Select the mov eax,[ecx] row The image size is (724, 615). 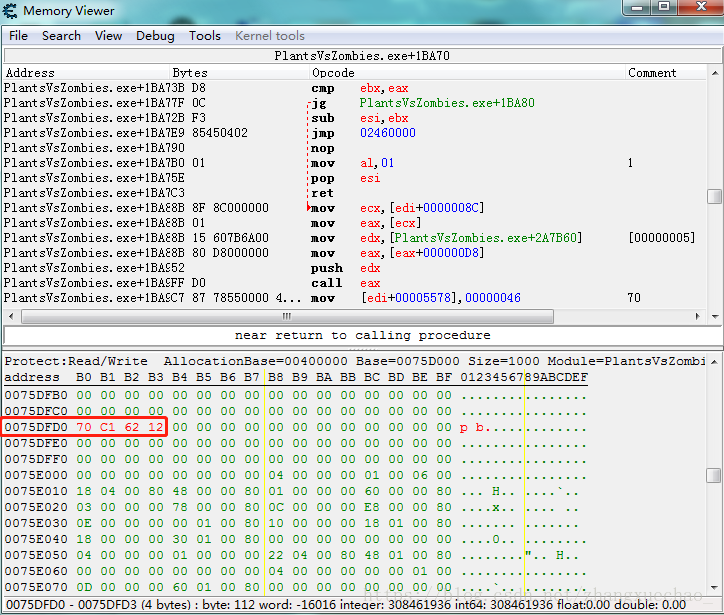355,223
